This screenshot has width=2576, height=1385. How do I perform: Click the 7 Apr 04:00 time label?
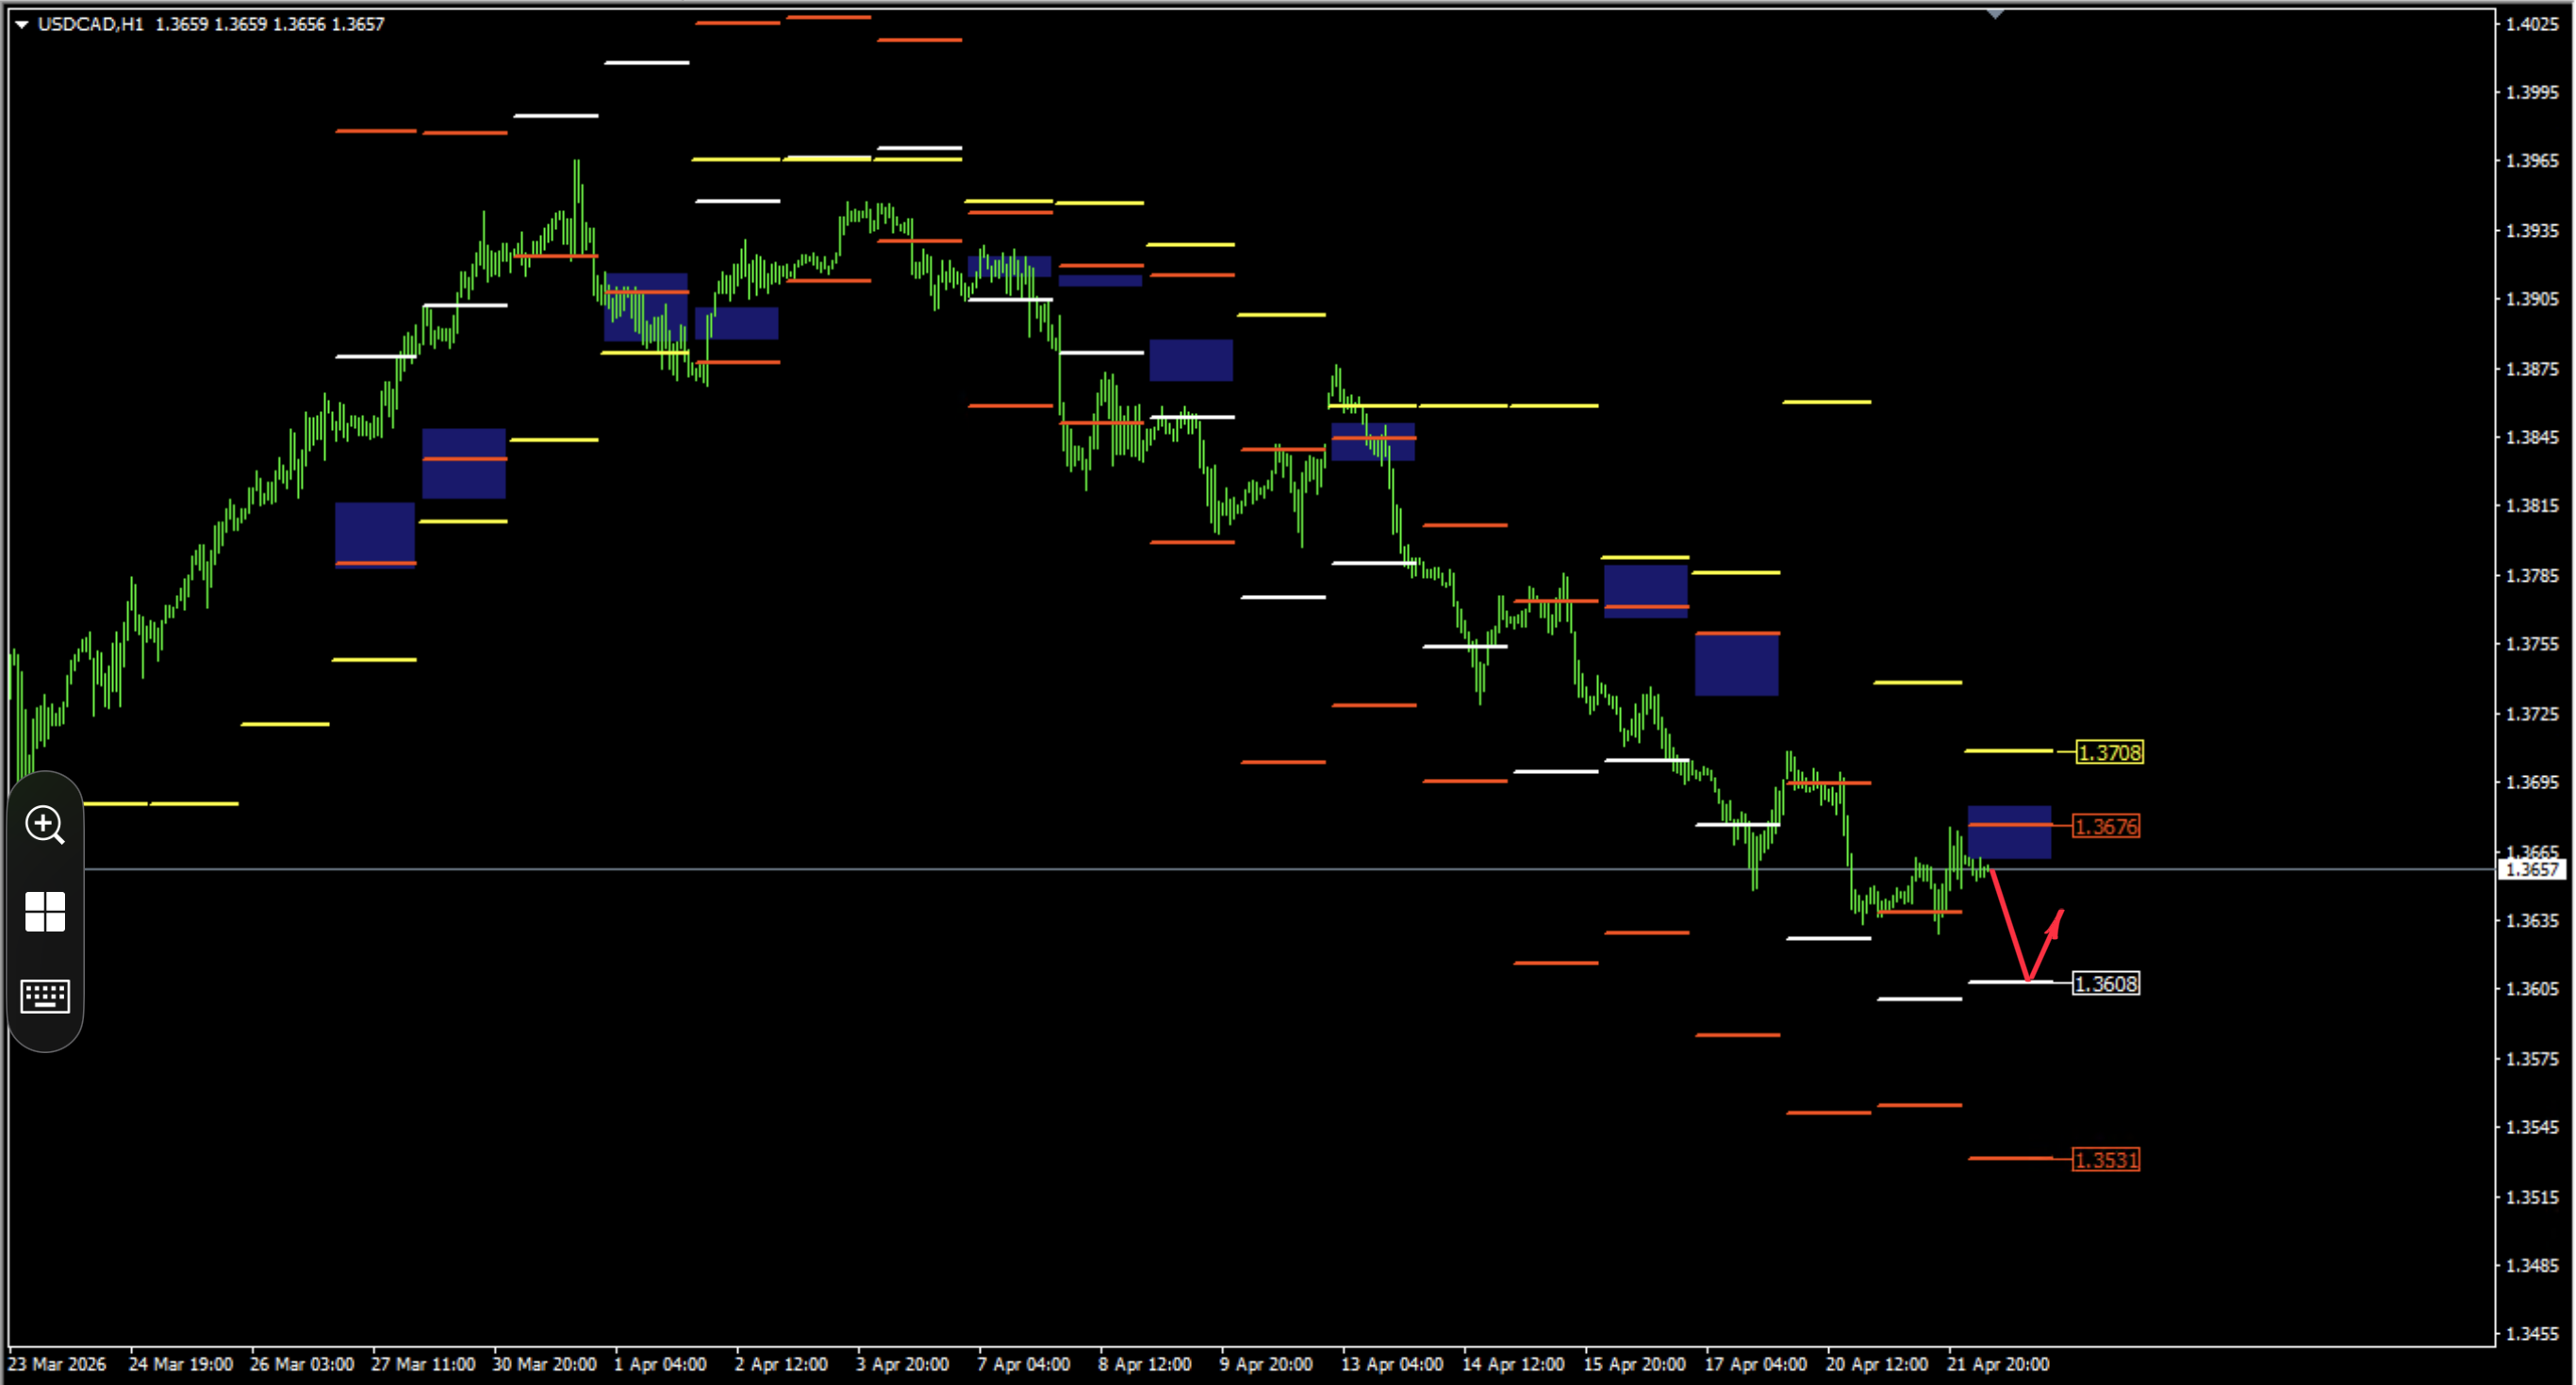point(1023,1364)
